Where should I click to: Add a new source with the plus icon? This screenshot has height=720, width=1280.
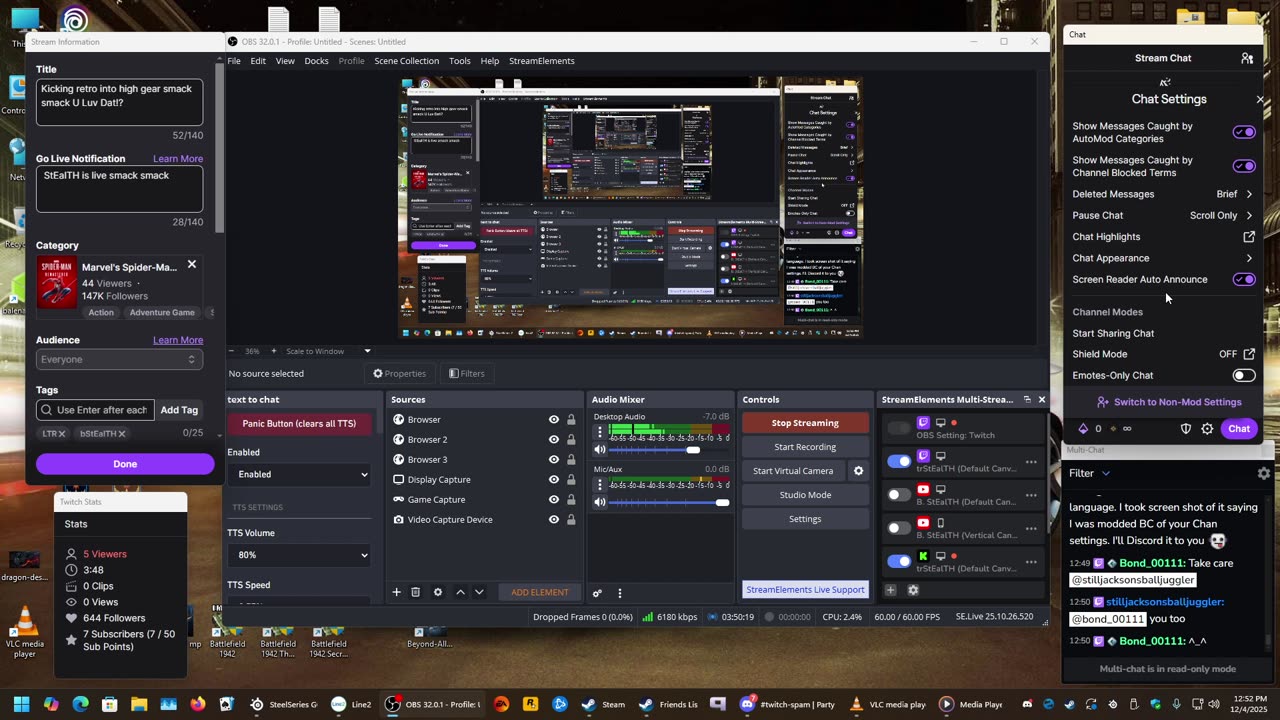coord(396,592)
